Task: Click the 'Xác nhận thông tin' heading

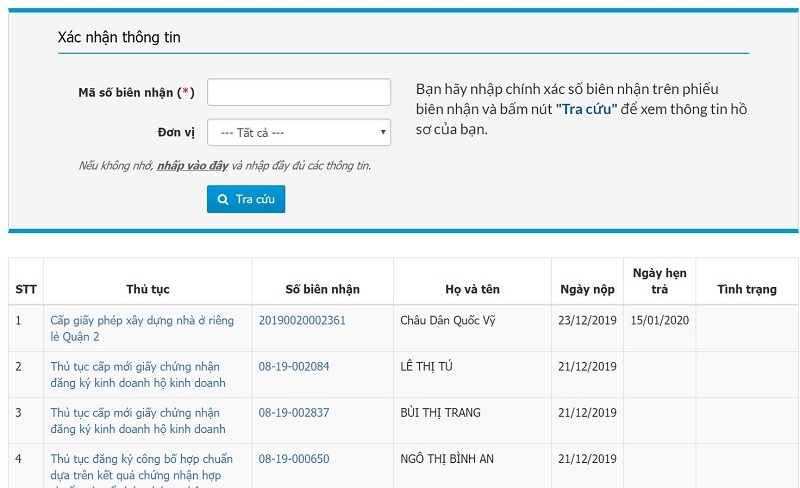Action: point(119,37)
